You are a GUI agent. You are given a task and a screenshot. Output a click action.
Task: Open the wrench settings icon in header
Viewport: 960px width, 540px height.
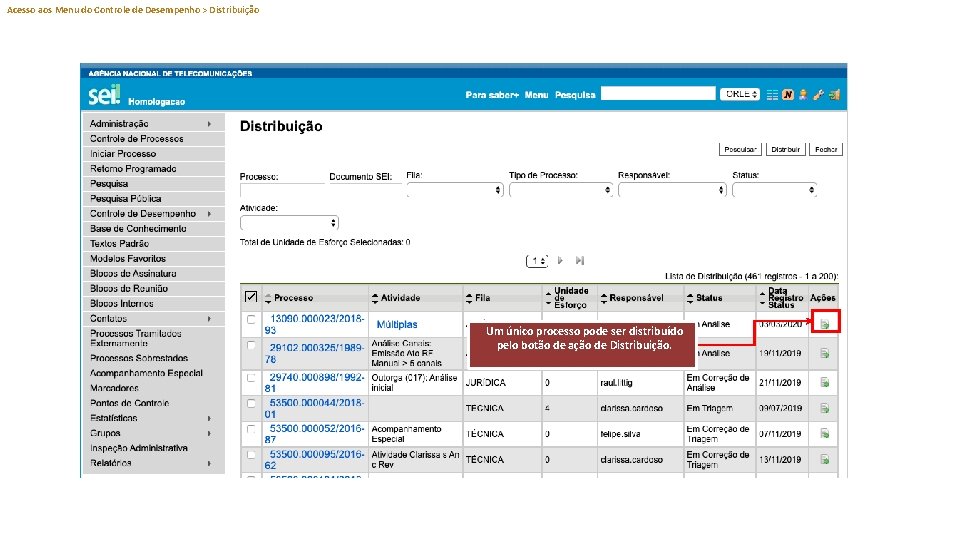pos(818,95)
